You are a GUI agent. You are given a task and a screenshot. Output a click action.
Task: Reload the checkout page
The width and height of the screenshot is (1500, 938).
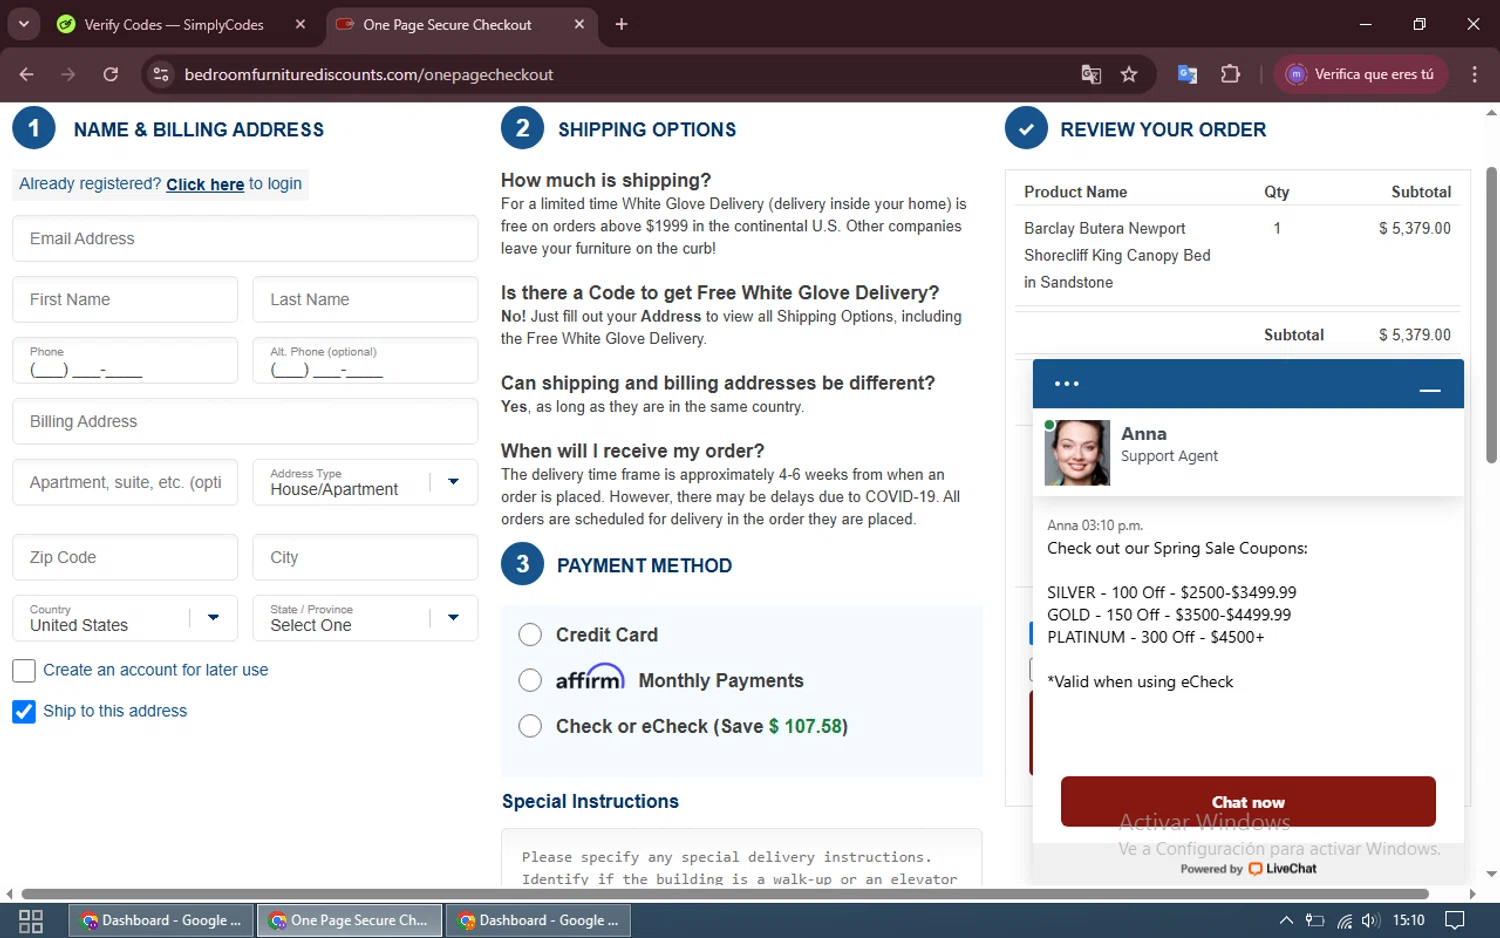point(111,74)
